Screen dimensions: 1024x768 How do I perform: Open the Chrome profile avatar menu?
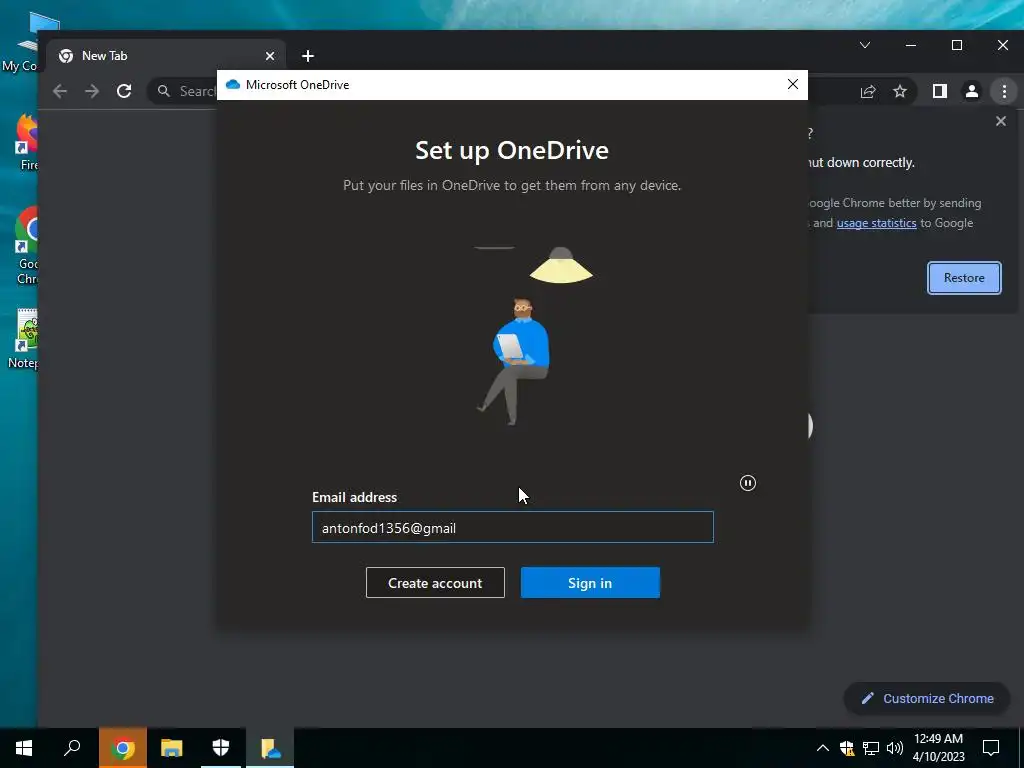click(x=972, y=91)
